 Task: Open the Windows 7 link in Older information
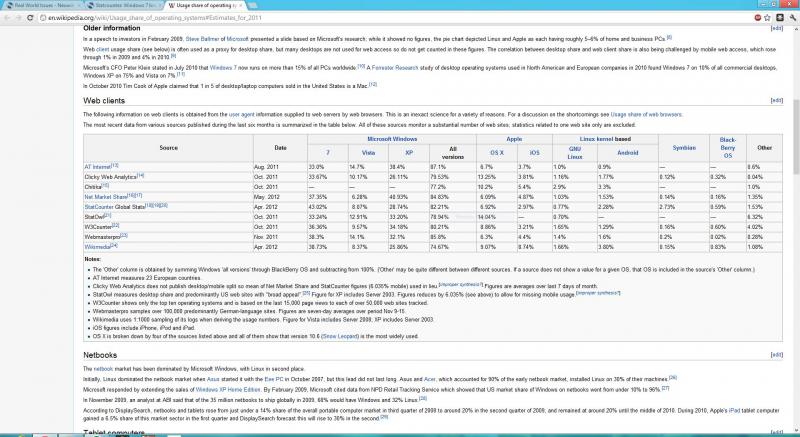coord(223,67)
